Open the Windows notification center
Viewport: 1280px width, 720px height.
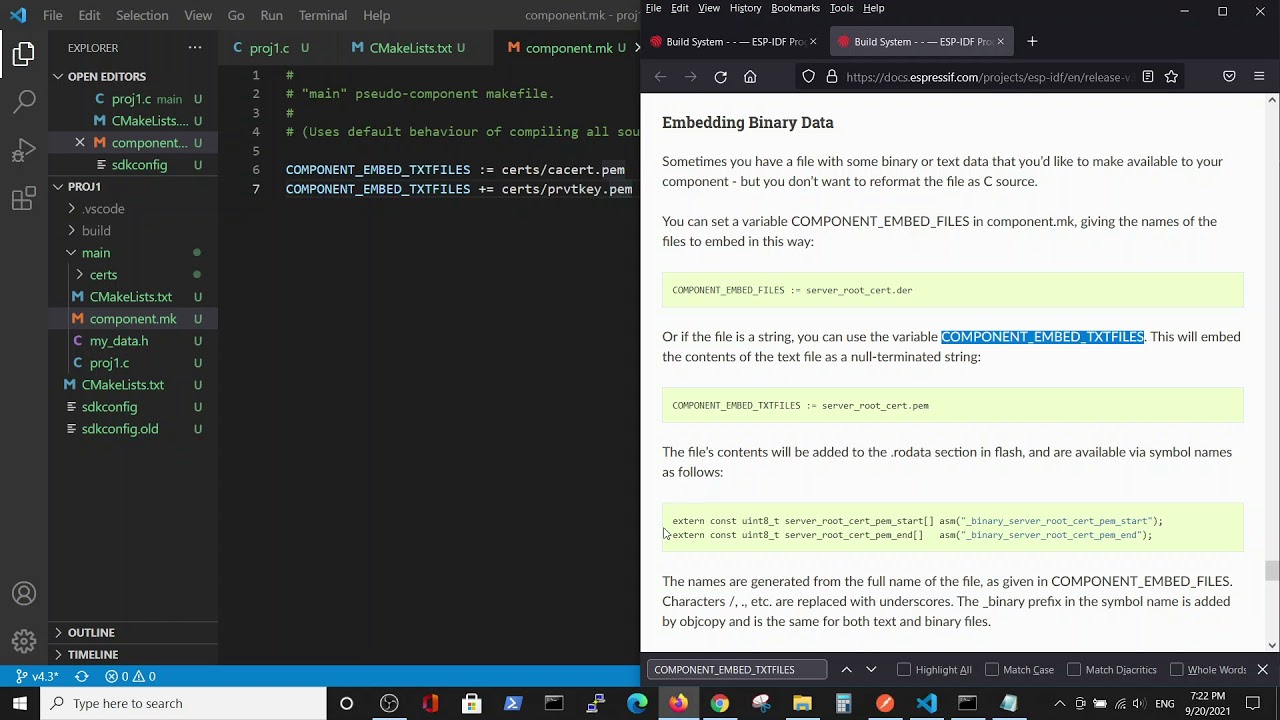[1253, 704]
